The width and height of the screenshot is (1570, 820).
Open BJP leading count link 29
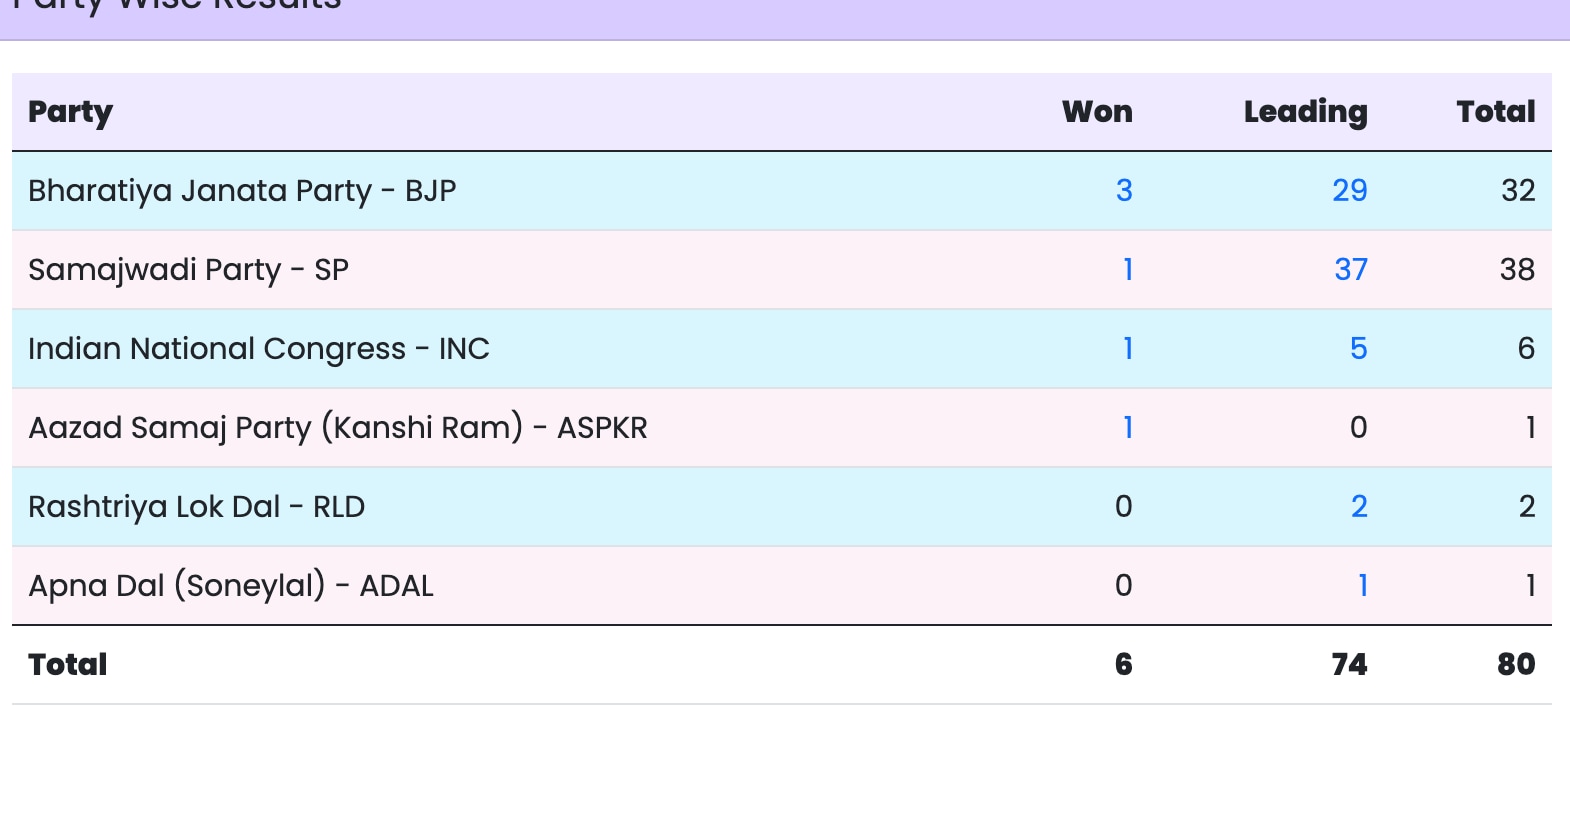pos(1349,190)
